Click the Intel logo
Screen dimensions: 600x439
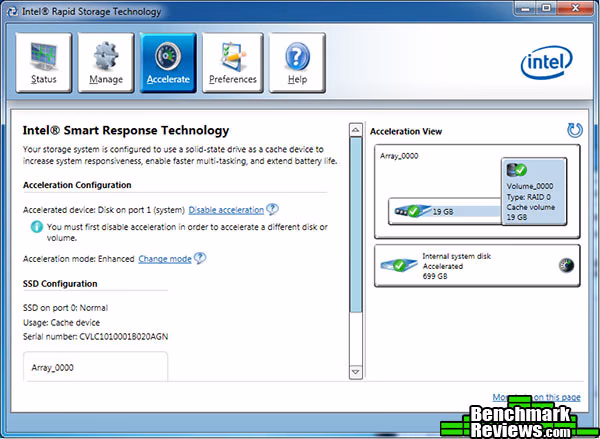(546, 62)
